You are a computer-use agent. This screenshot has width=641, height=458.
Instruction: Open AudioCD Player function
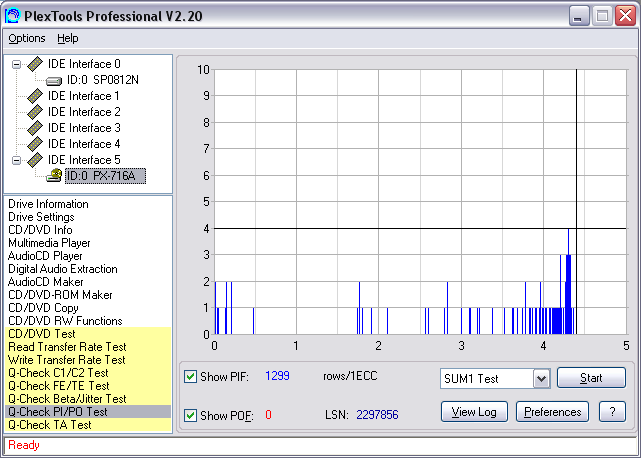pos(45,256)
